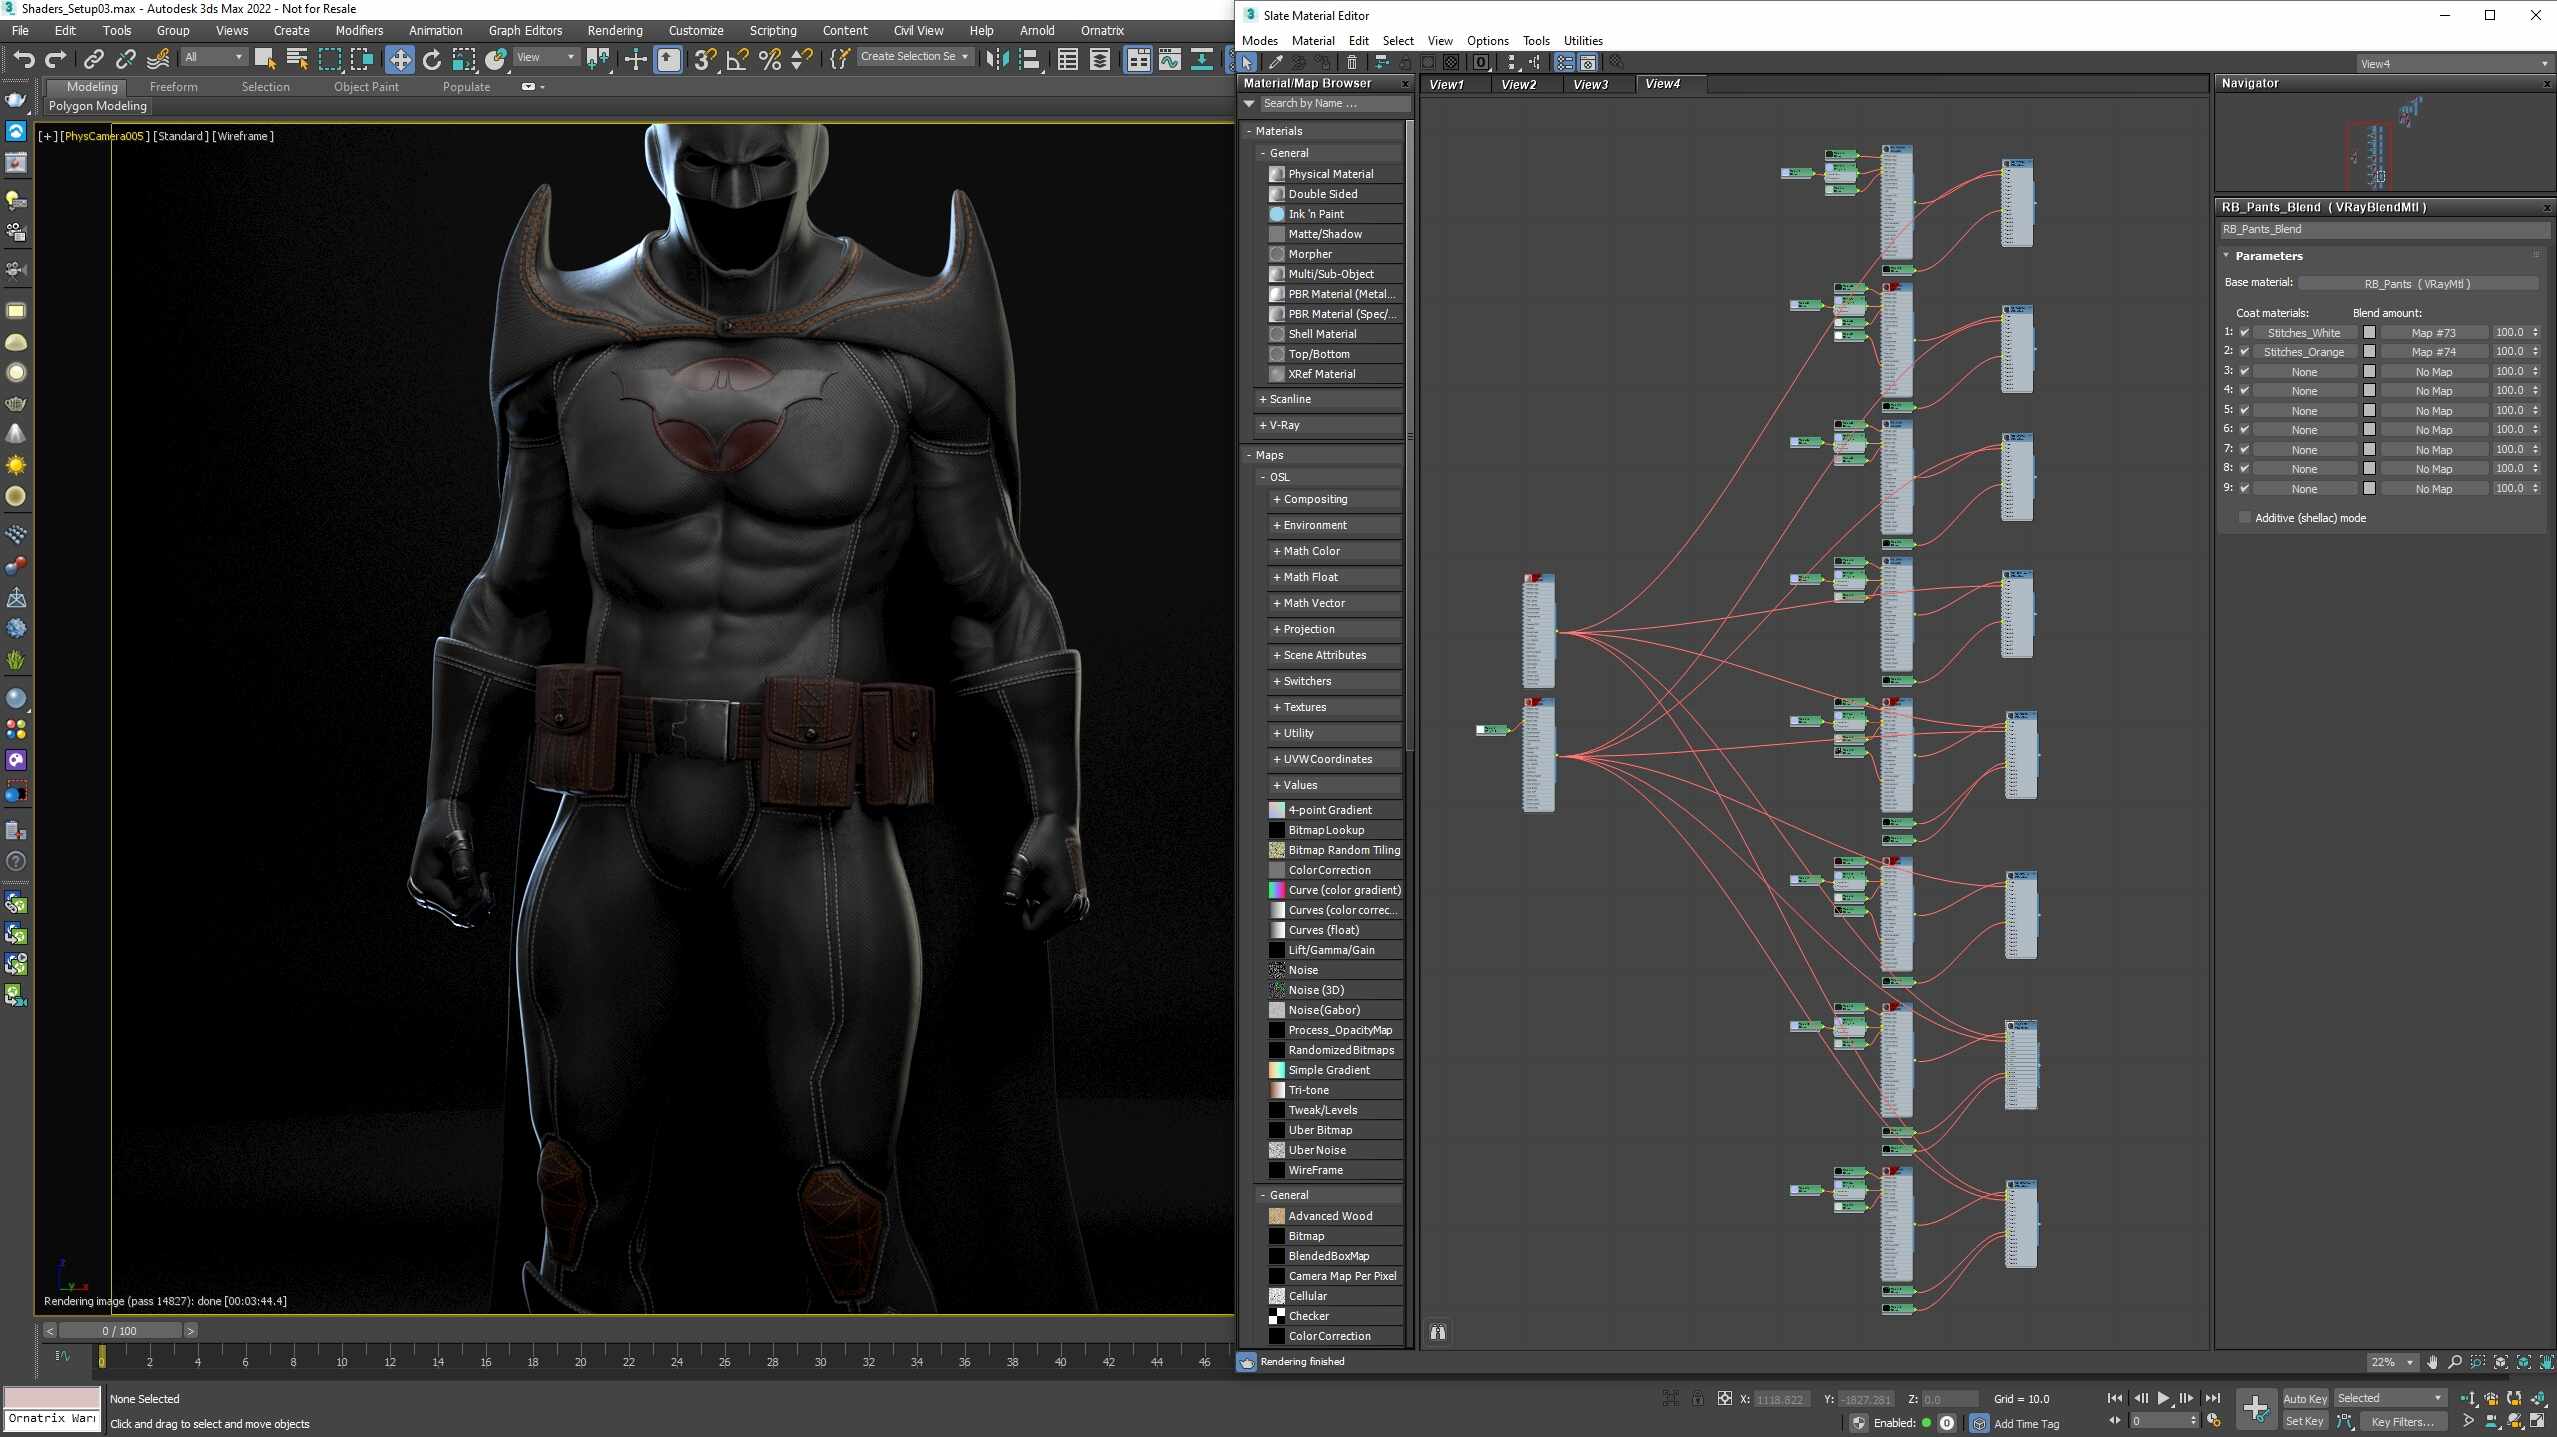Click Set Keys large plus-key button
This screenshot has height=1437, width=2557.
(x=2255, y=1409)
